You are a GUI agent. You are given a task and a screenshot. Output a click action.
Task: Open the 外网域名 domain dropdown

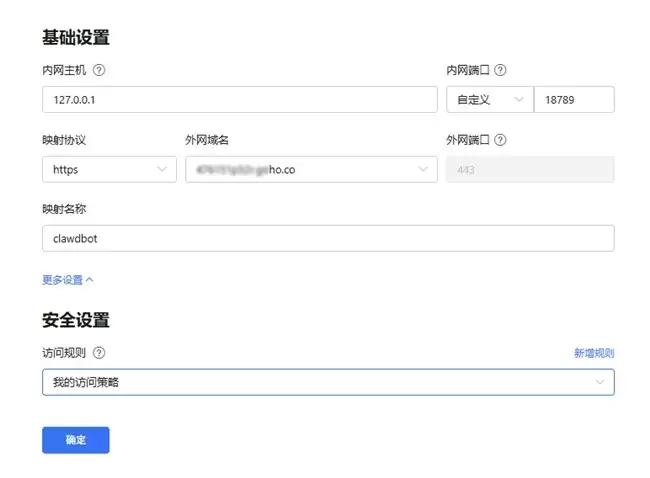311,170
